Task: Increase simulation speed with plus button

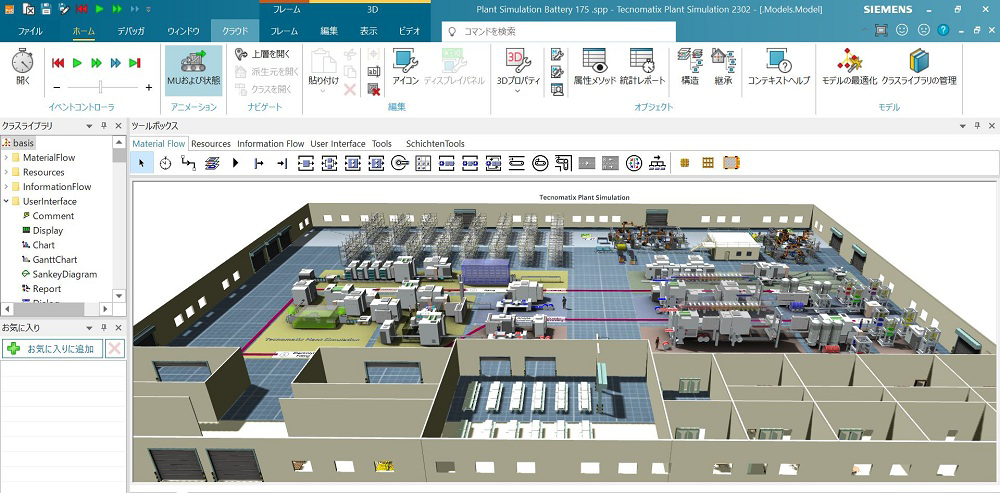Action: 149,87
